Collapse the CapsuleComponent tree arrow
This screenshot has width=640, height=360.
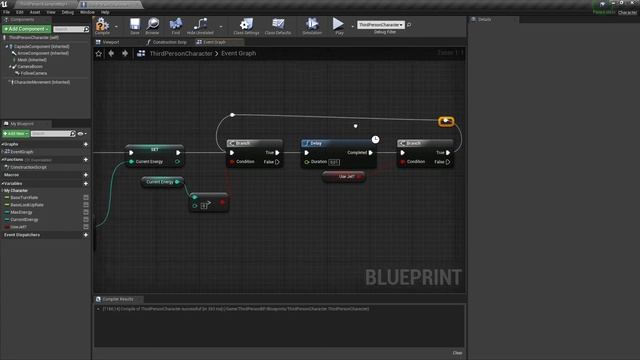click(x=7, y=47)
